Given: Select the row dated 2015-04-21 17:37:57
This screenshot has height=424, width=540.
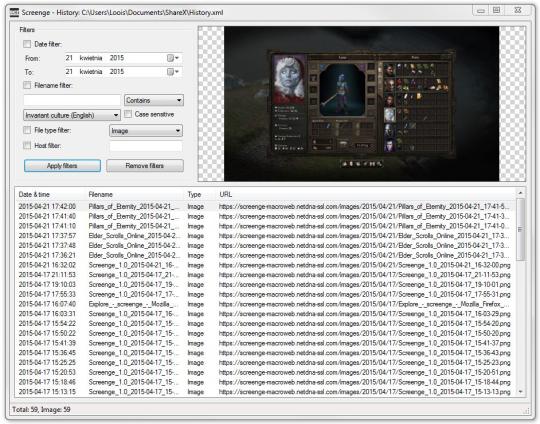Looking at the screenshot, I should tap(265, 236).
